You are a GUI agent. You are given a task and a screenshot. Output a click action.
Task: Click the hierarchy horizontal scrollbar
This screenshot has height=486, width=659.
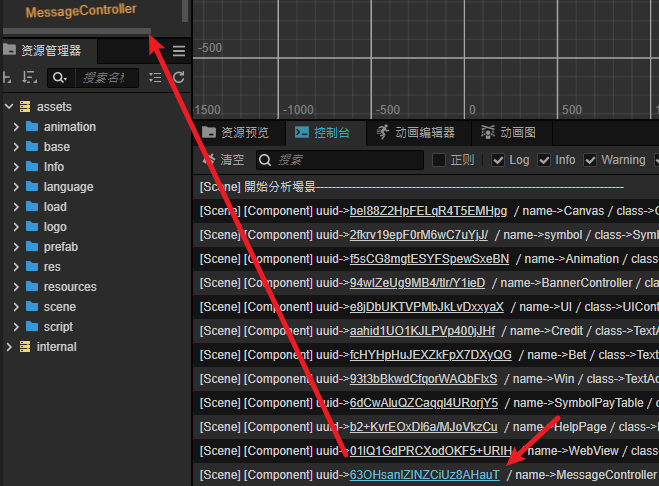pos(77,31)
